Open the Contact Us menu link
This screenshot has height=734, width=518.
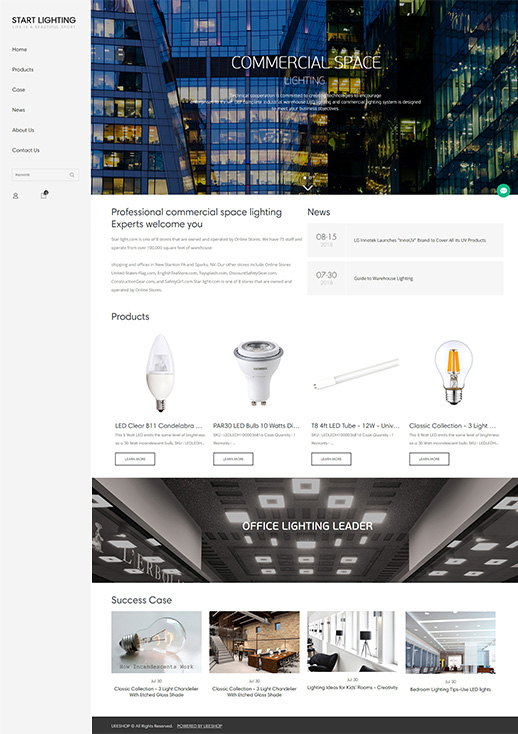[x=26, y=150]
